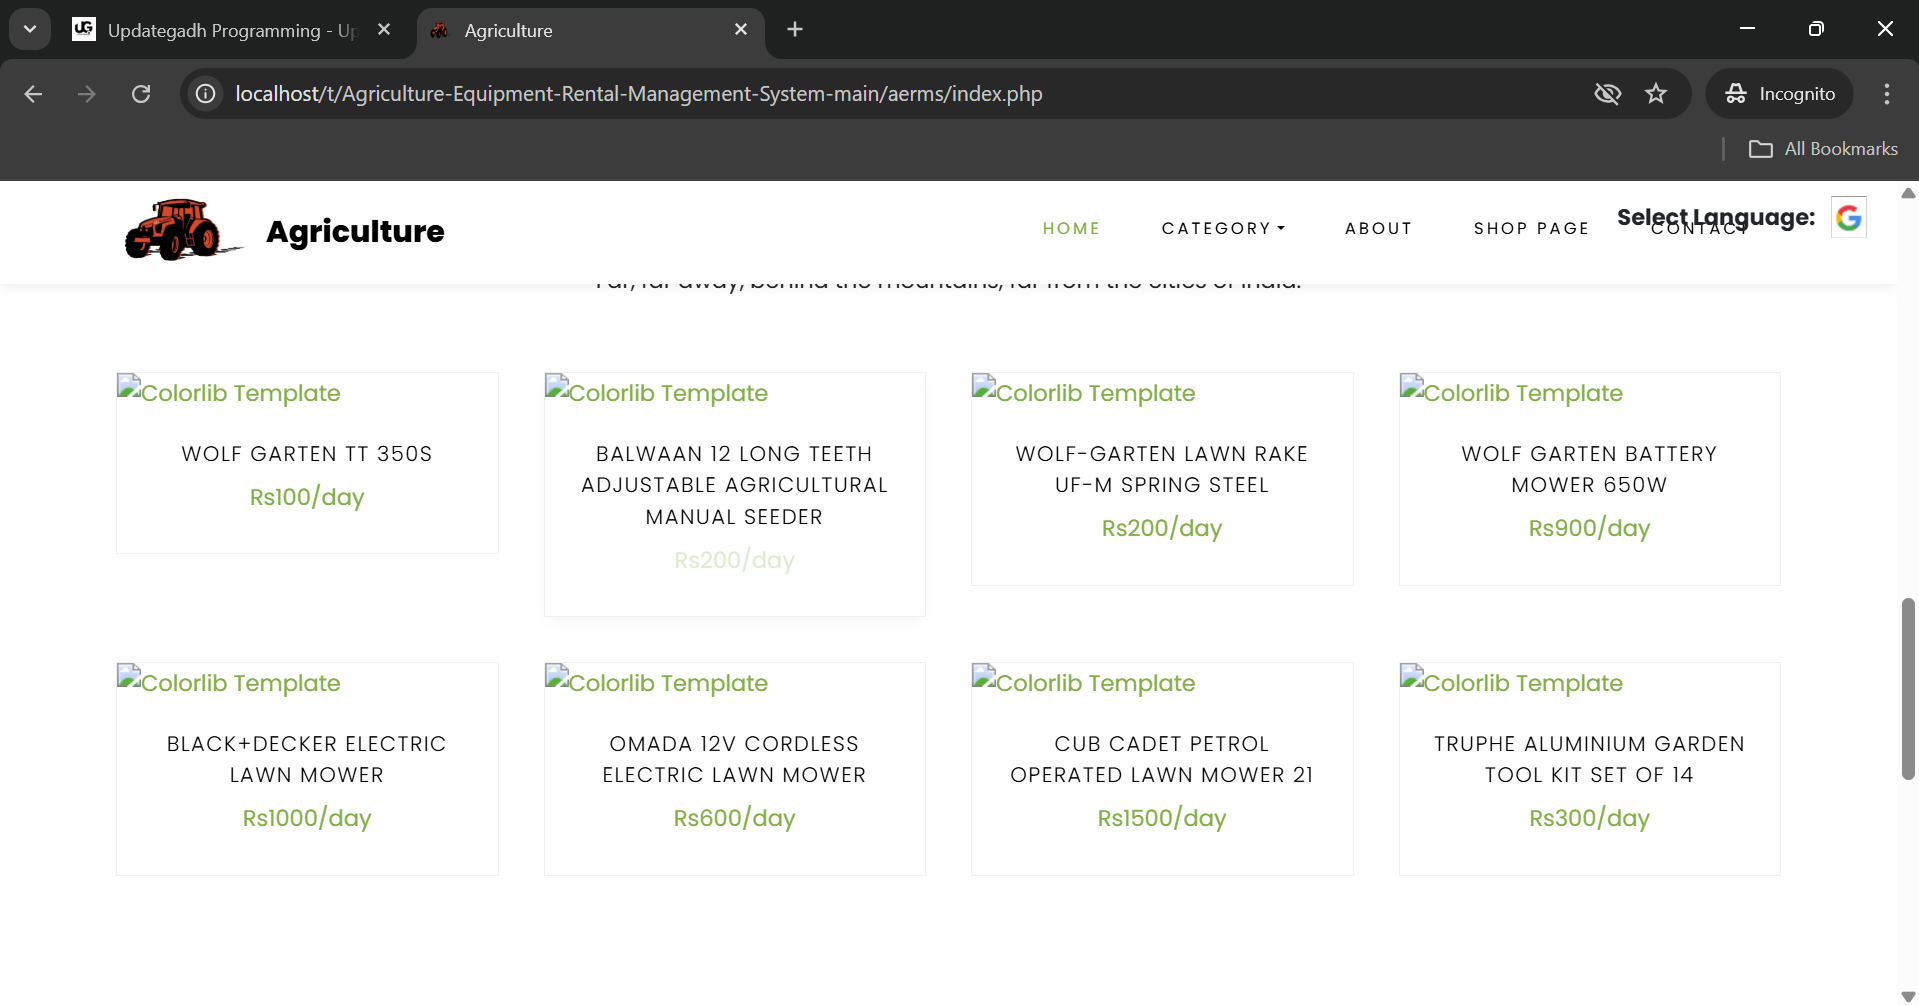The width and height of the screenshot is (1919, 1005).
Task: Open Truphe Aluminium Garden Tool Kit title
Action: 1589,759
